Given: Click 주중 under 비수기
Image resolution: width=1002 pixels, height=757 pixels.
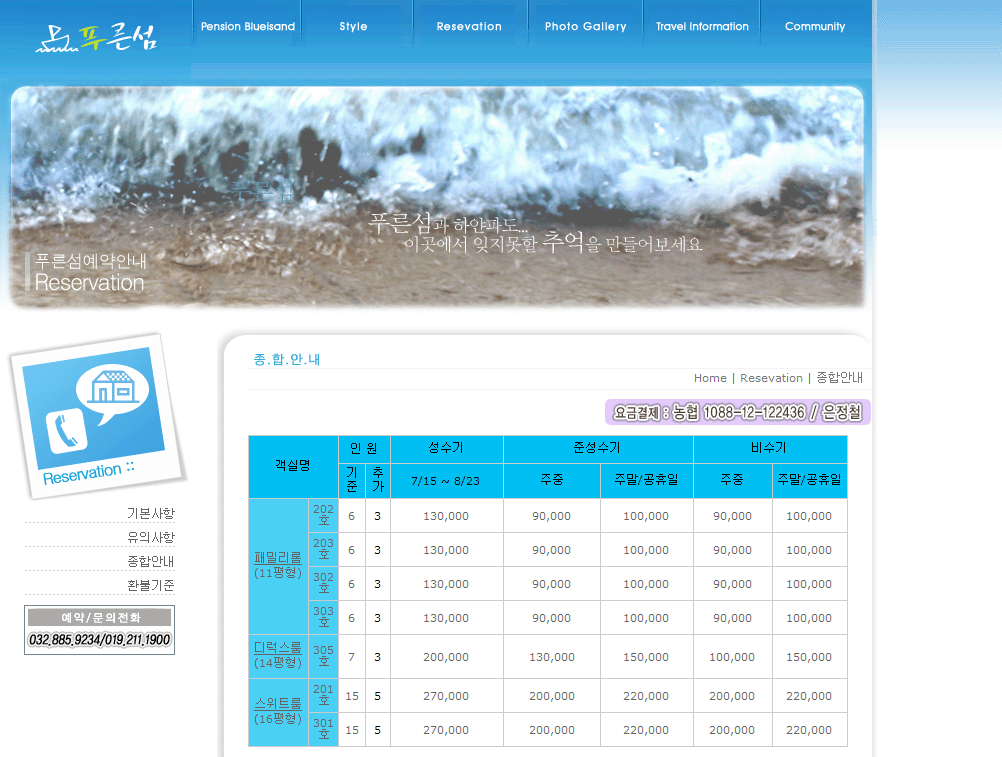Looking at the screenshot, I should [732, 480].
